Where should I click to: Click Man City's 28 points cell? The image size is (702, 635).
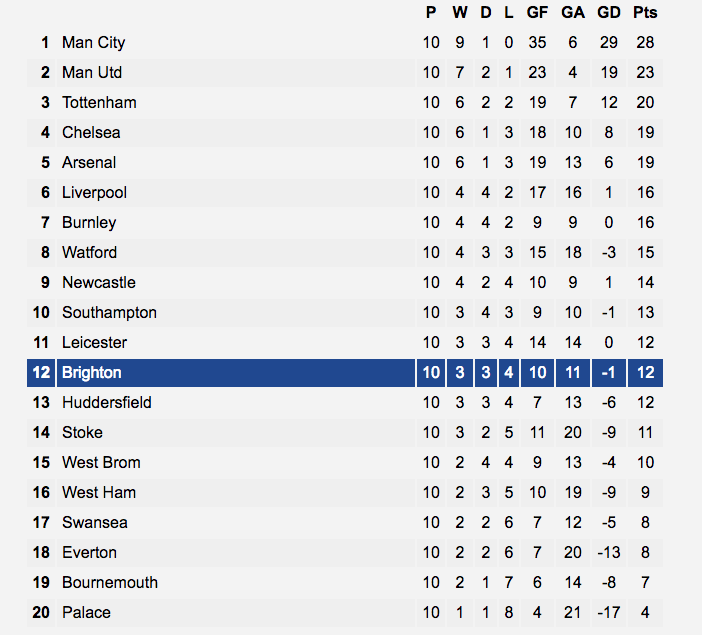pos(645,43)
